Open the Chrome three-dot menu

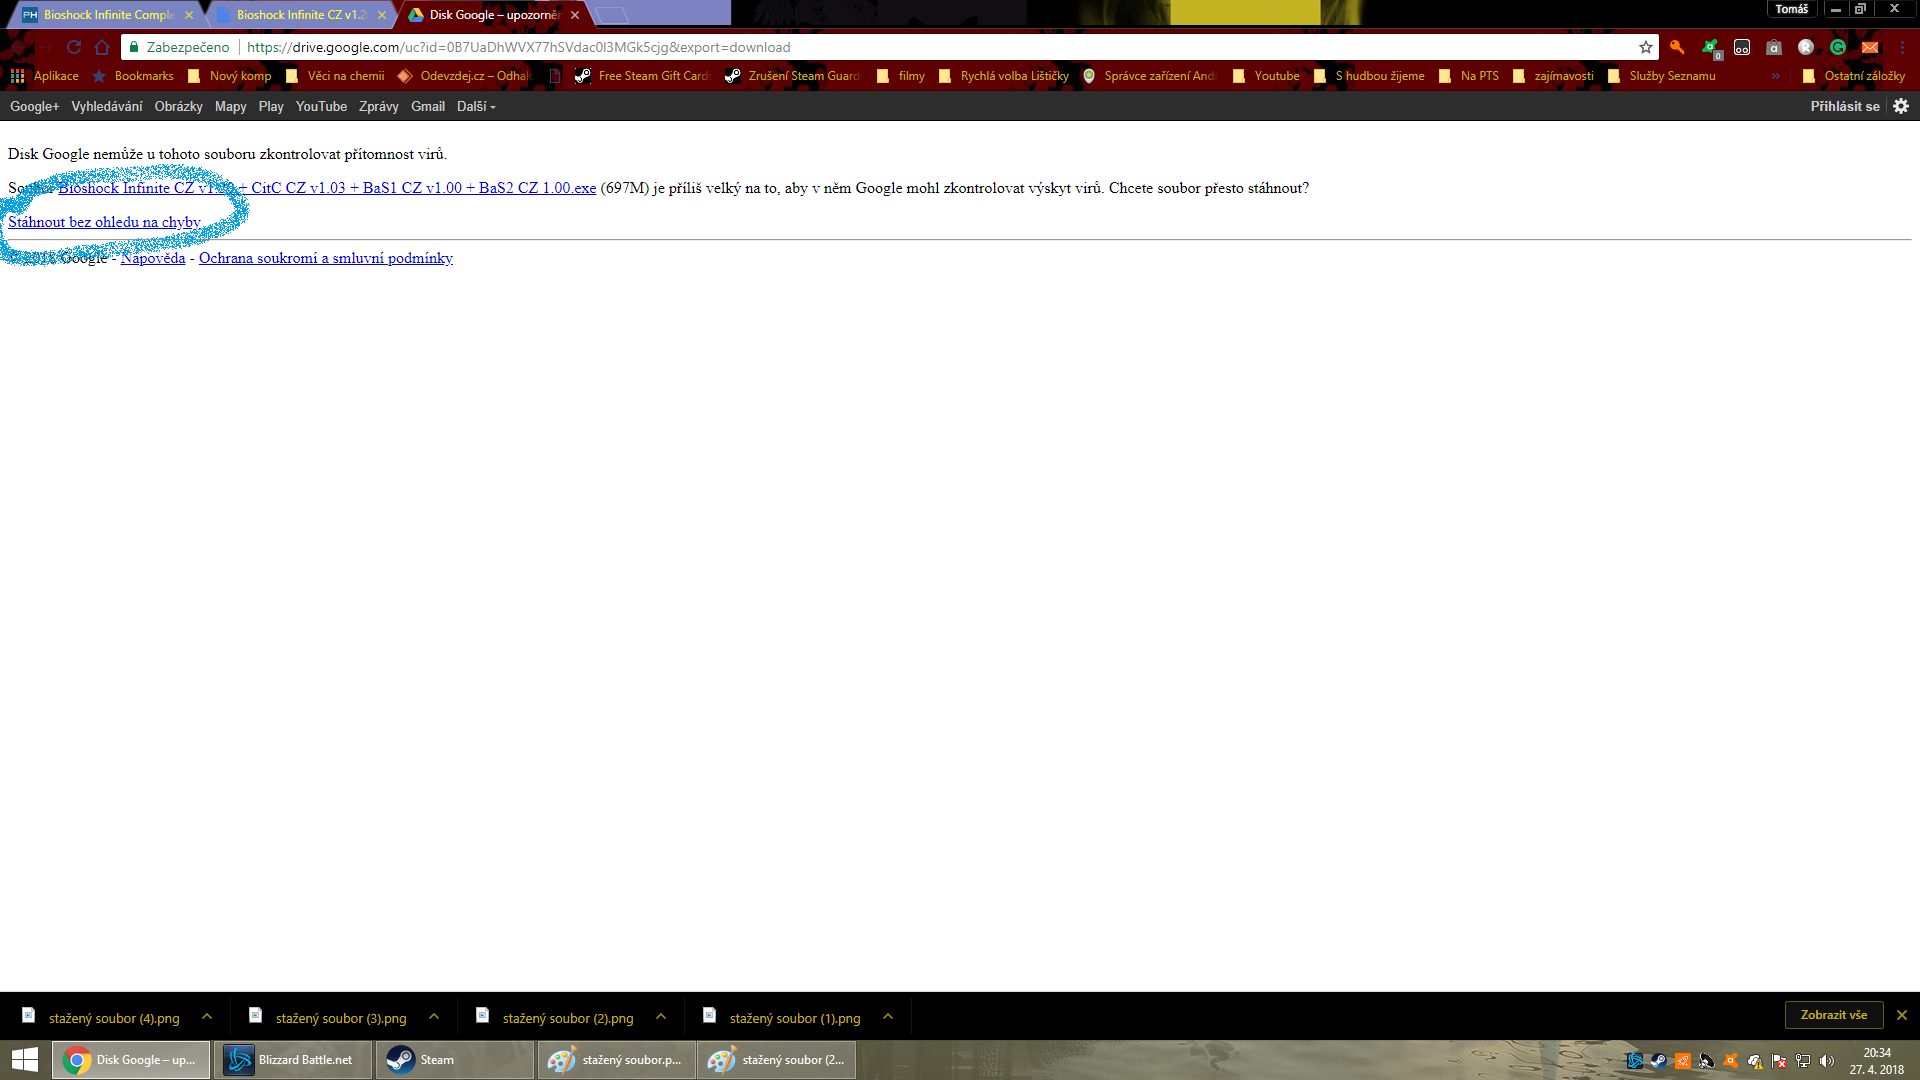point(1902,47)
